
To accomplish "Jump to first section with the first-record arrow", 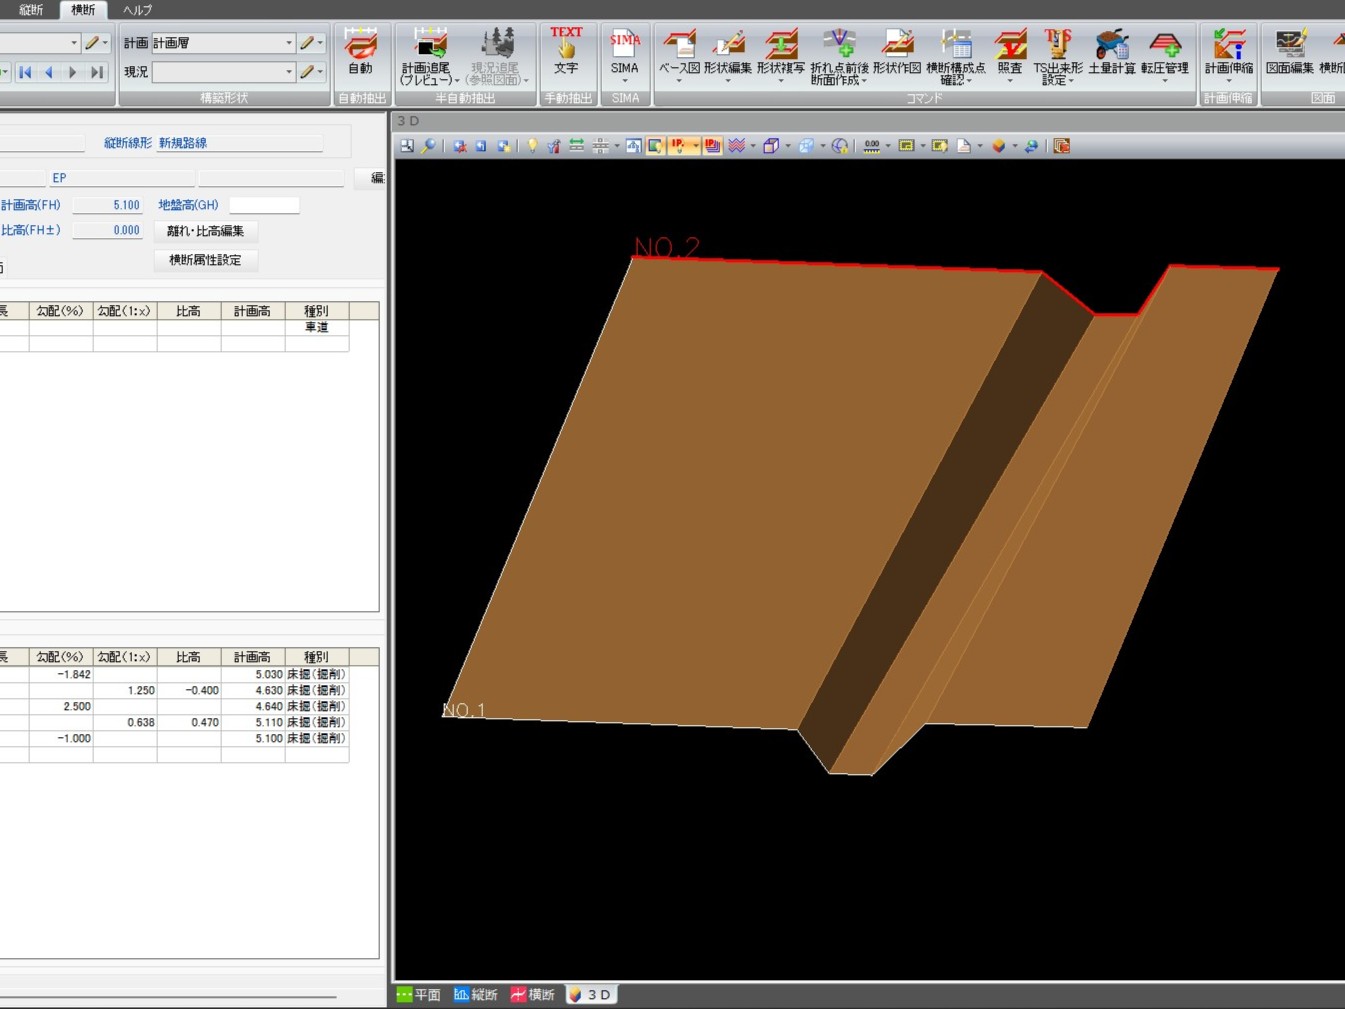I will click(x=25, y=72).
